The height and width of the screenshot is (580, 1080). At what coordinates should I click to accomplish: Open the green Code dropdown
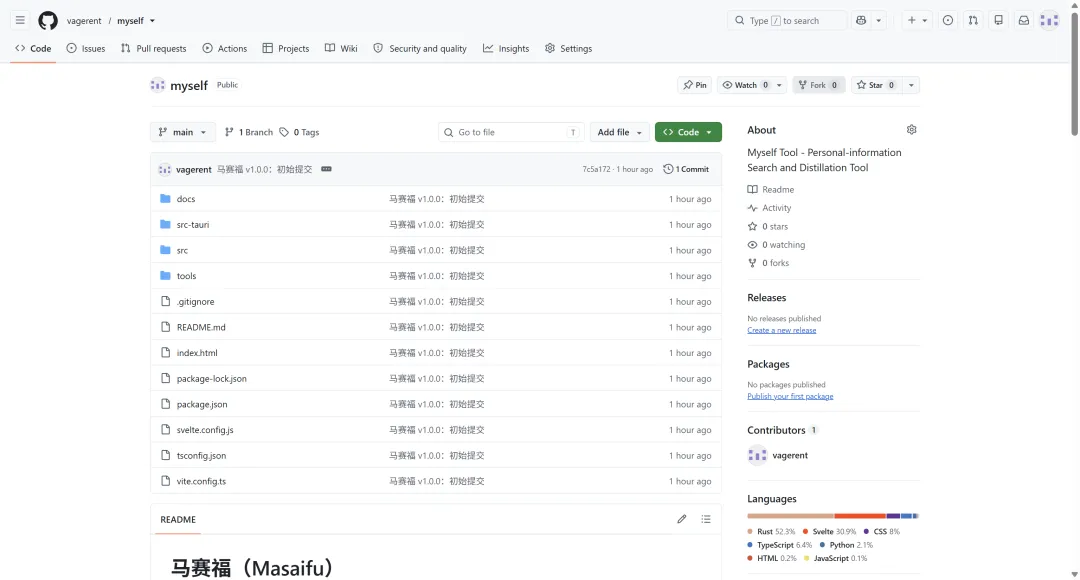pyautogui.click(x=688, y=132)
